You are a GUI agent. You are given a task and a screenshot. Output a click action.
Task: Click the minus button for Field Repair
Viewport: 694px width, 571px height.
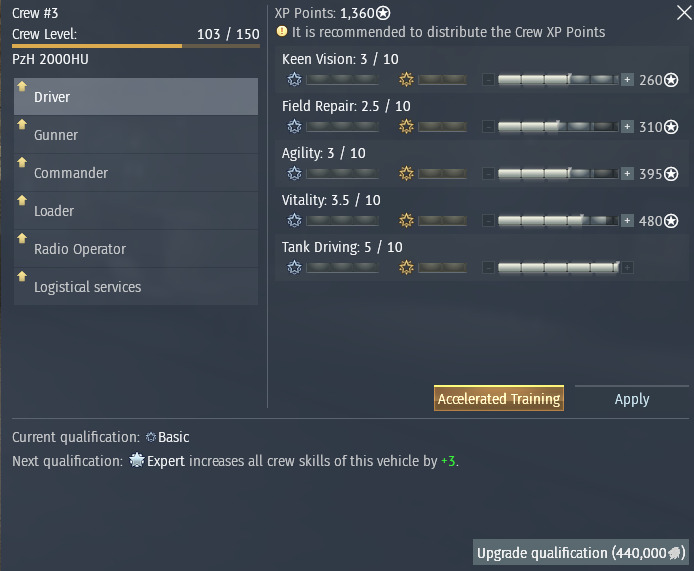coord(488,127)
